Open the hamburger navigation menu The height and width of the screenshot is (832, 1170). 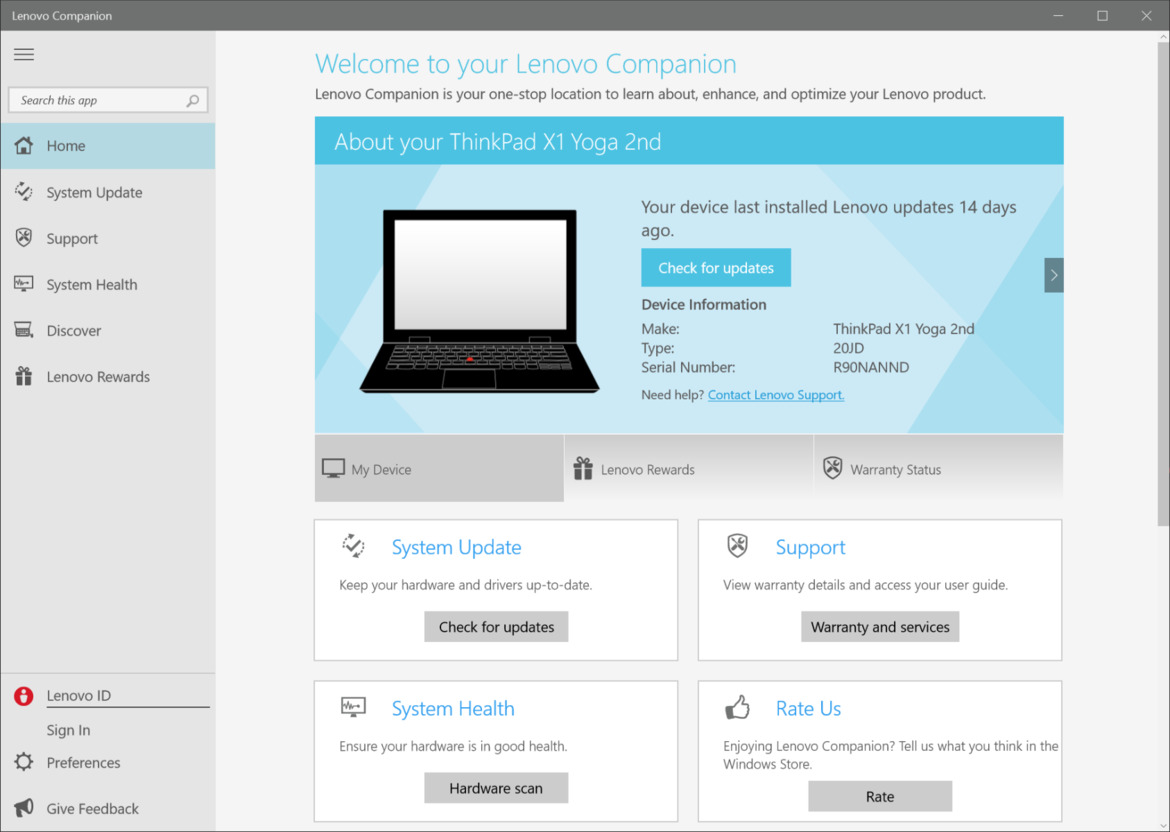(x=24, y=54)
